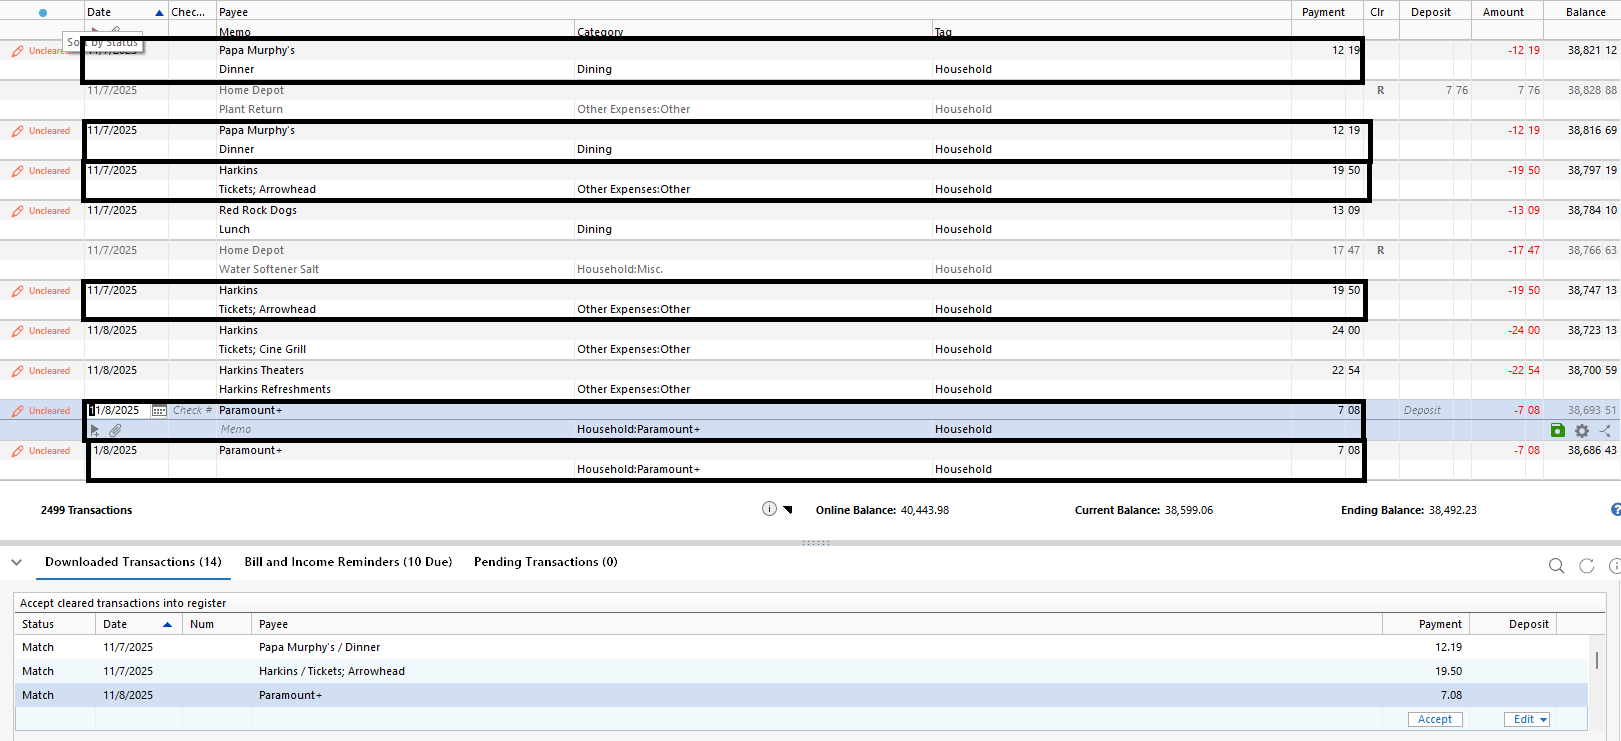Image resolution: width=1621 pixels, height=741 pixels.
Task: Click Online Balance value 40,443.98
Action: click(x=925, y=510)
